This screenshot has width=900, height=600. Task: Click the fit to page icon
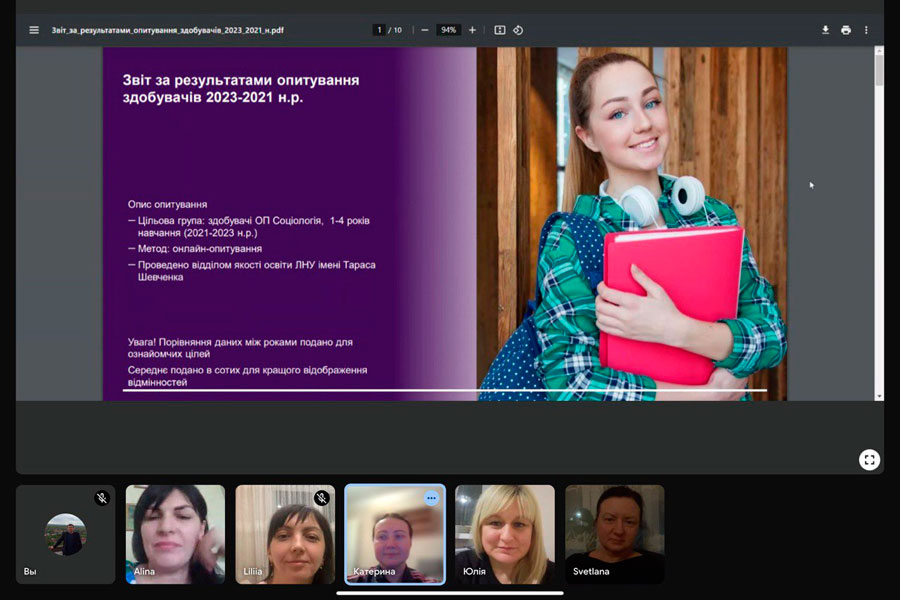click(500, 30)
